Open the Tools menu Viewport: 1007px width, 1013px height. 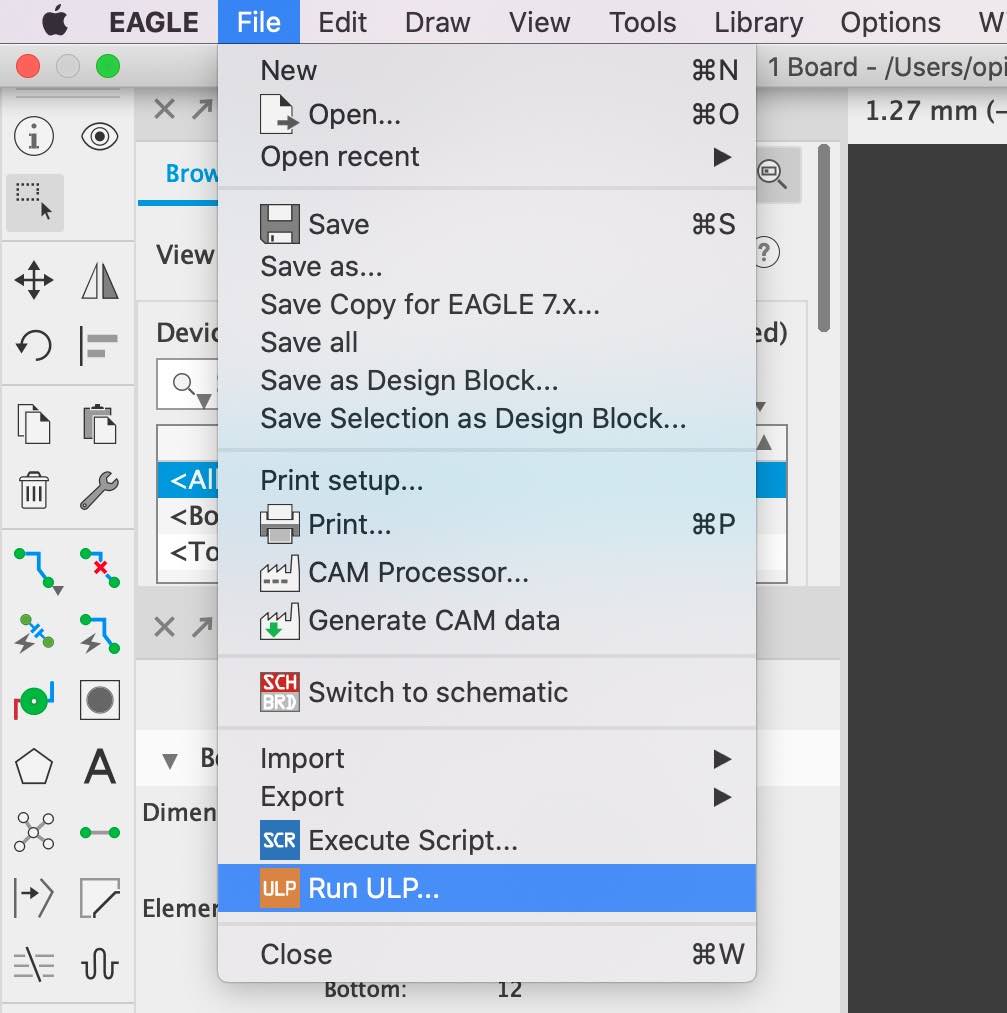pos(643,22)
